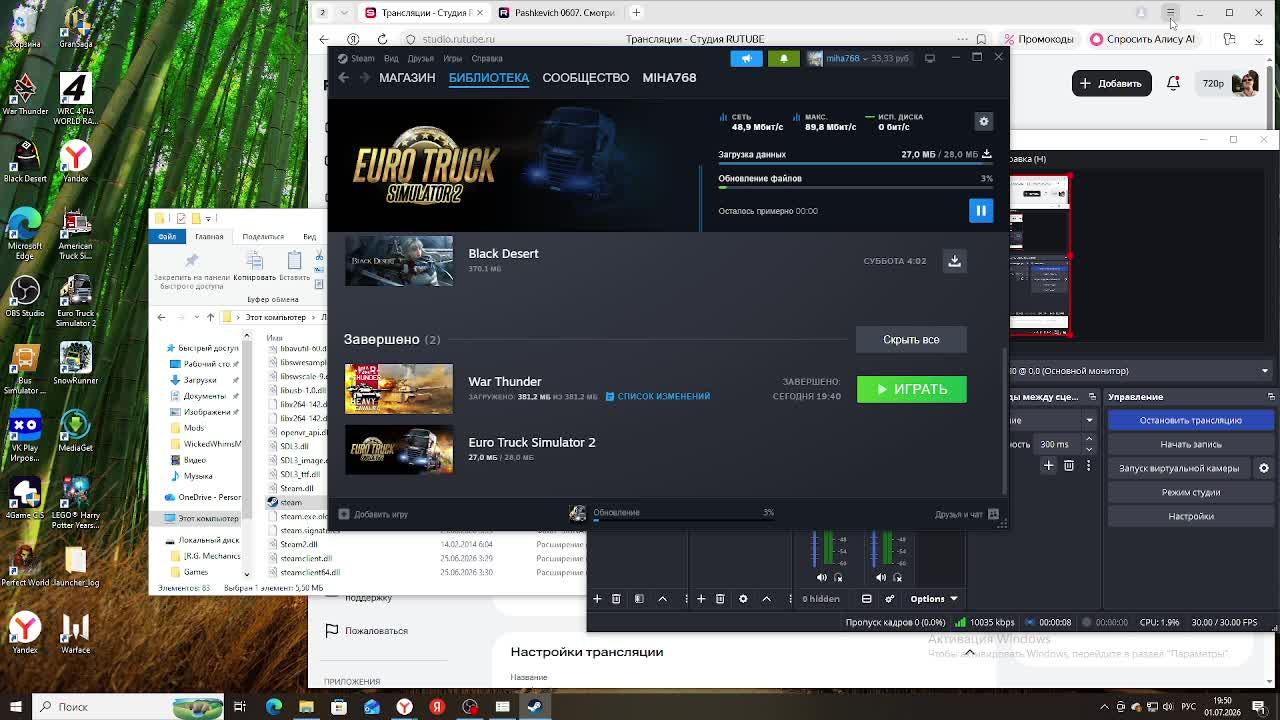1280x720 pixels.
Task: Open MIHA768 profile tab
Action: 669,77
